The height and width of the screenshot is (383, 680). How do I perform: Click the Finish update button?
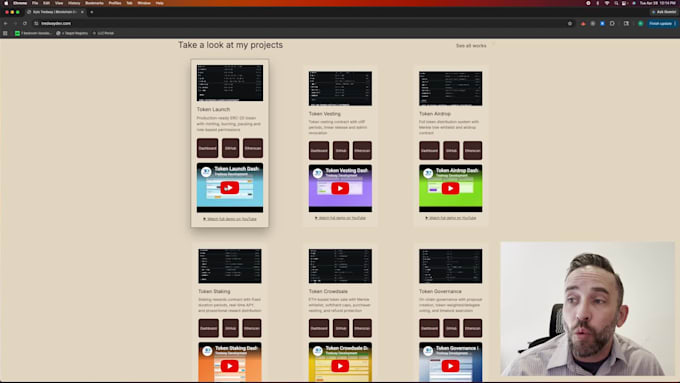tap(662, 23)
